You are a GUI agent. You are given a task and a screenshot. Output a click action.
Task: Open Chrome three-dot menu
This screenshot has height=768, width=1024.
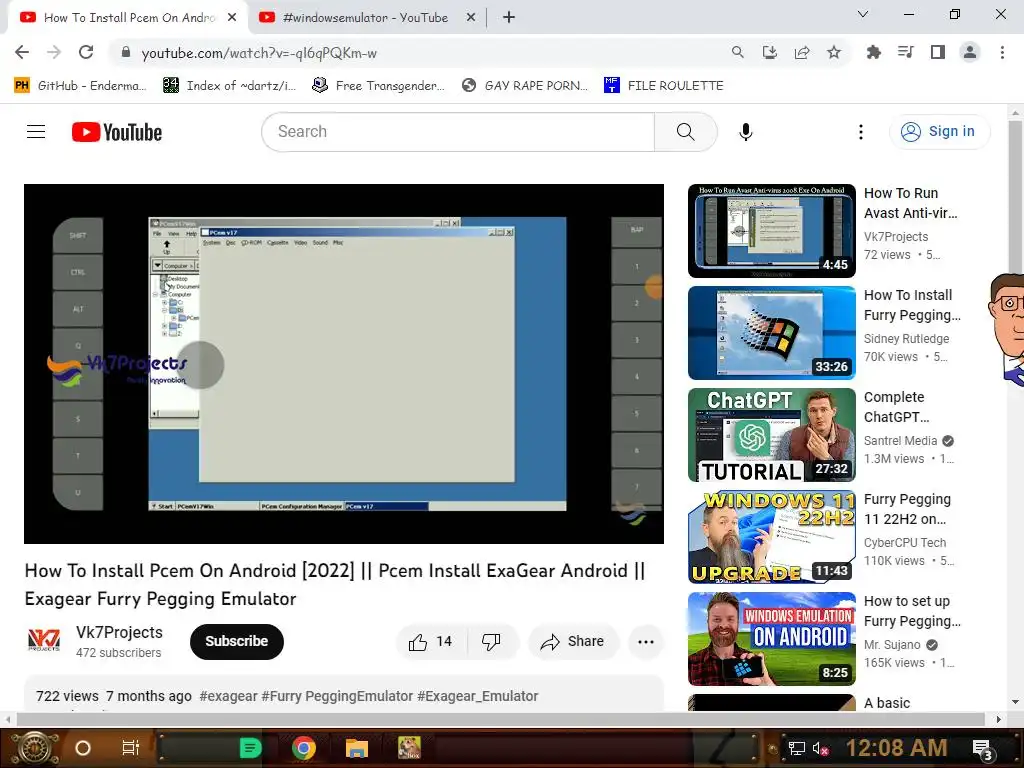1002,52
